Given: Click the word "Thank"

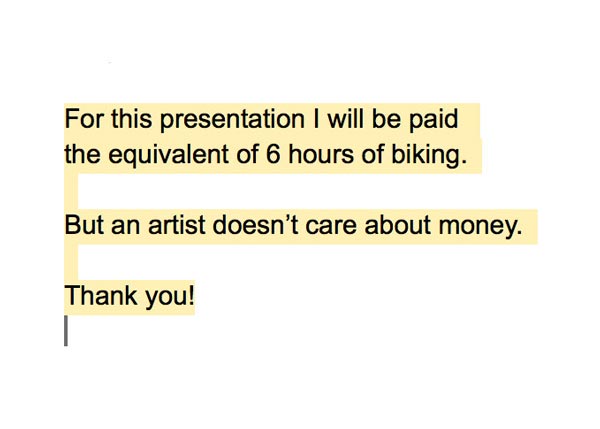Looking at the screenshot, I should (x=99, y=295).
